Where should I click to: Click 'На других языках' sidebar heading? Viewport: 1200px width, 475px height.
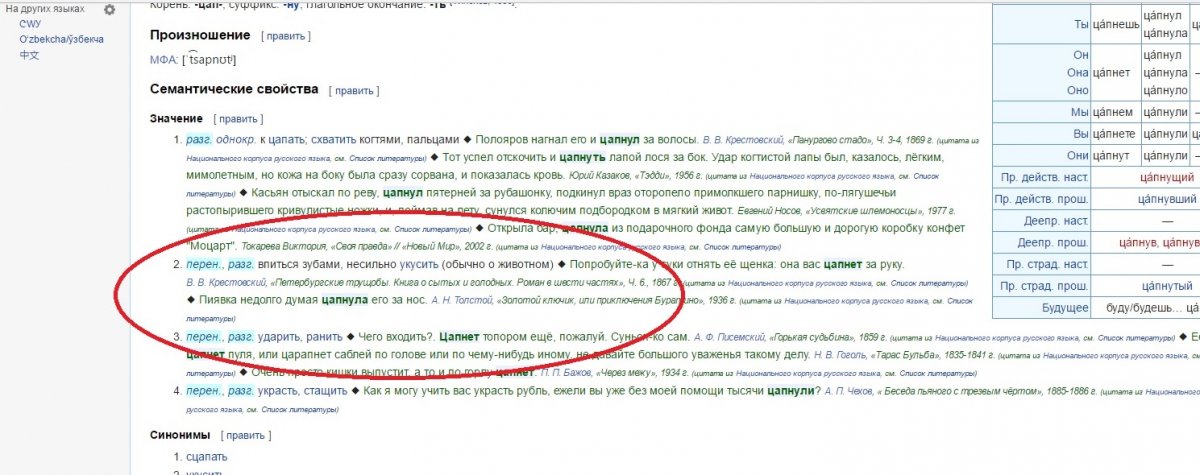click(x=45, y=9)
